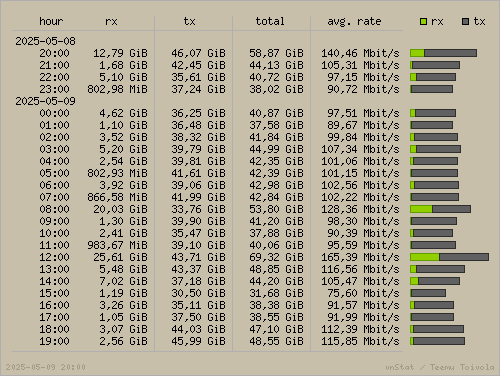Click avg rate 75,60 Mbit/s
This screenshot has width=500, height=376.
click(x=363, y=293)
